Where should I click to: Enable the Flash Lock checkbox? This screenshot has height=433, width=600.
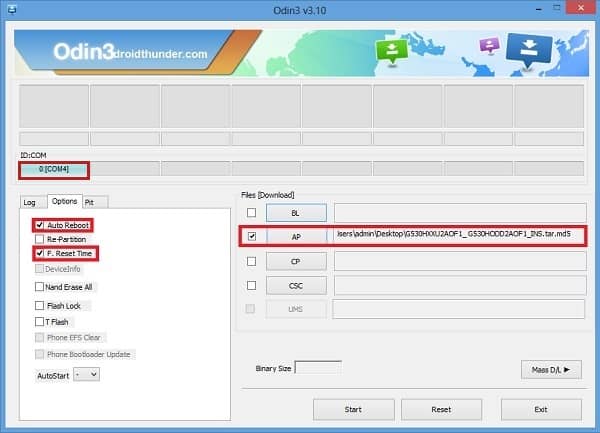(x=39, y=305)
